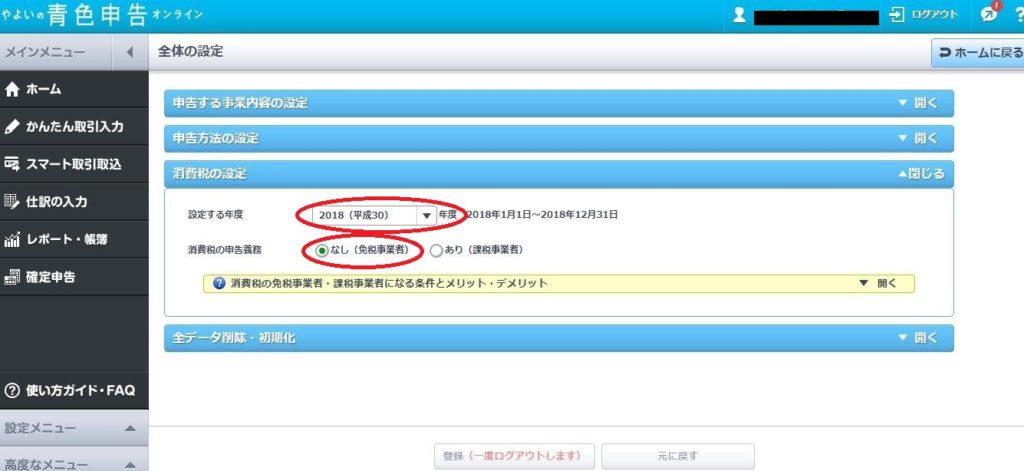Click the 消費税の申告義務 label
Image resolution: width=1024 pixels, height=471 pixels.
(x=226, y=250)
